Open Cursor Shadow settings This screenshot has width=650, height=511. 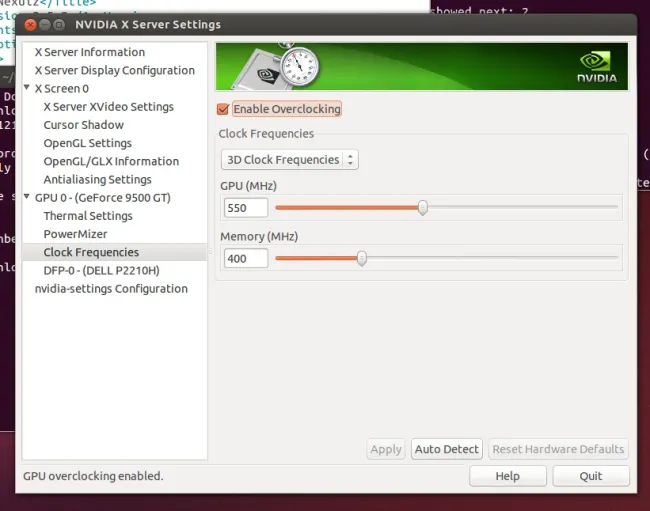tap(83, 125)
